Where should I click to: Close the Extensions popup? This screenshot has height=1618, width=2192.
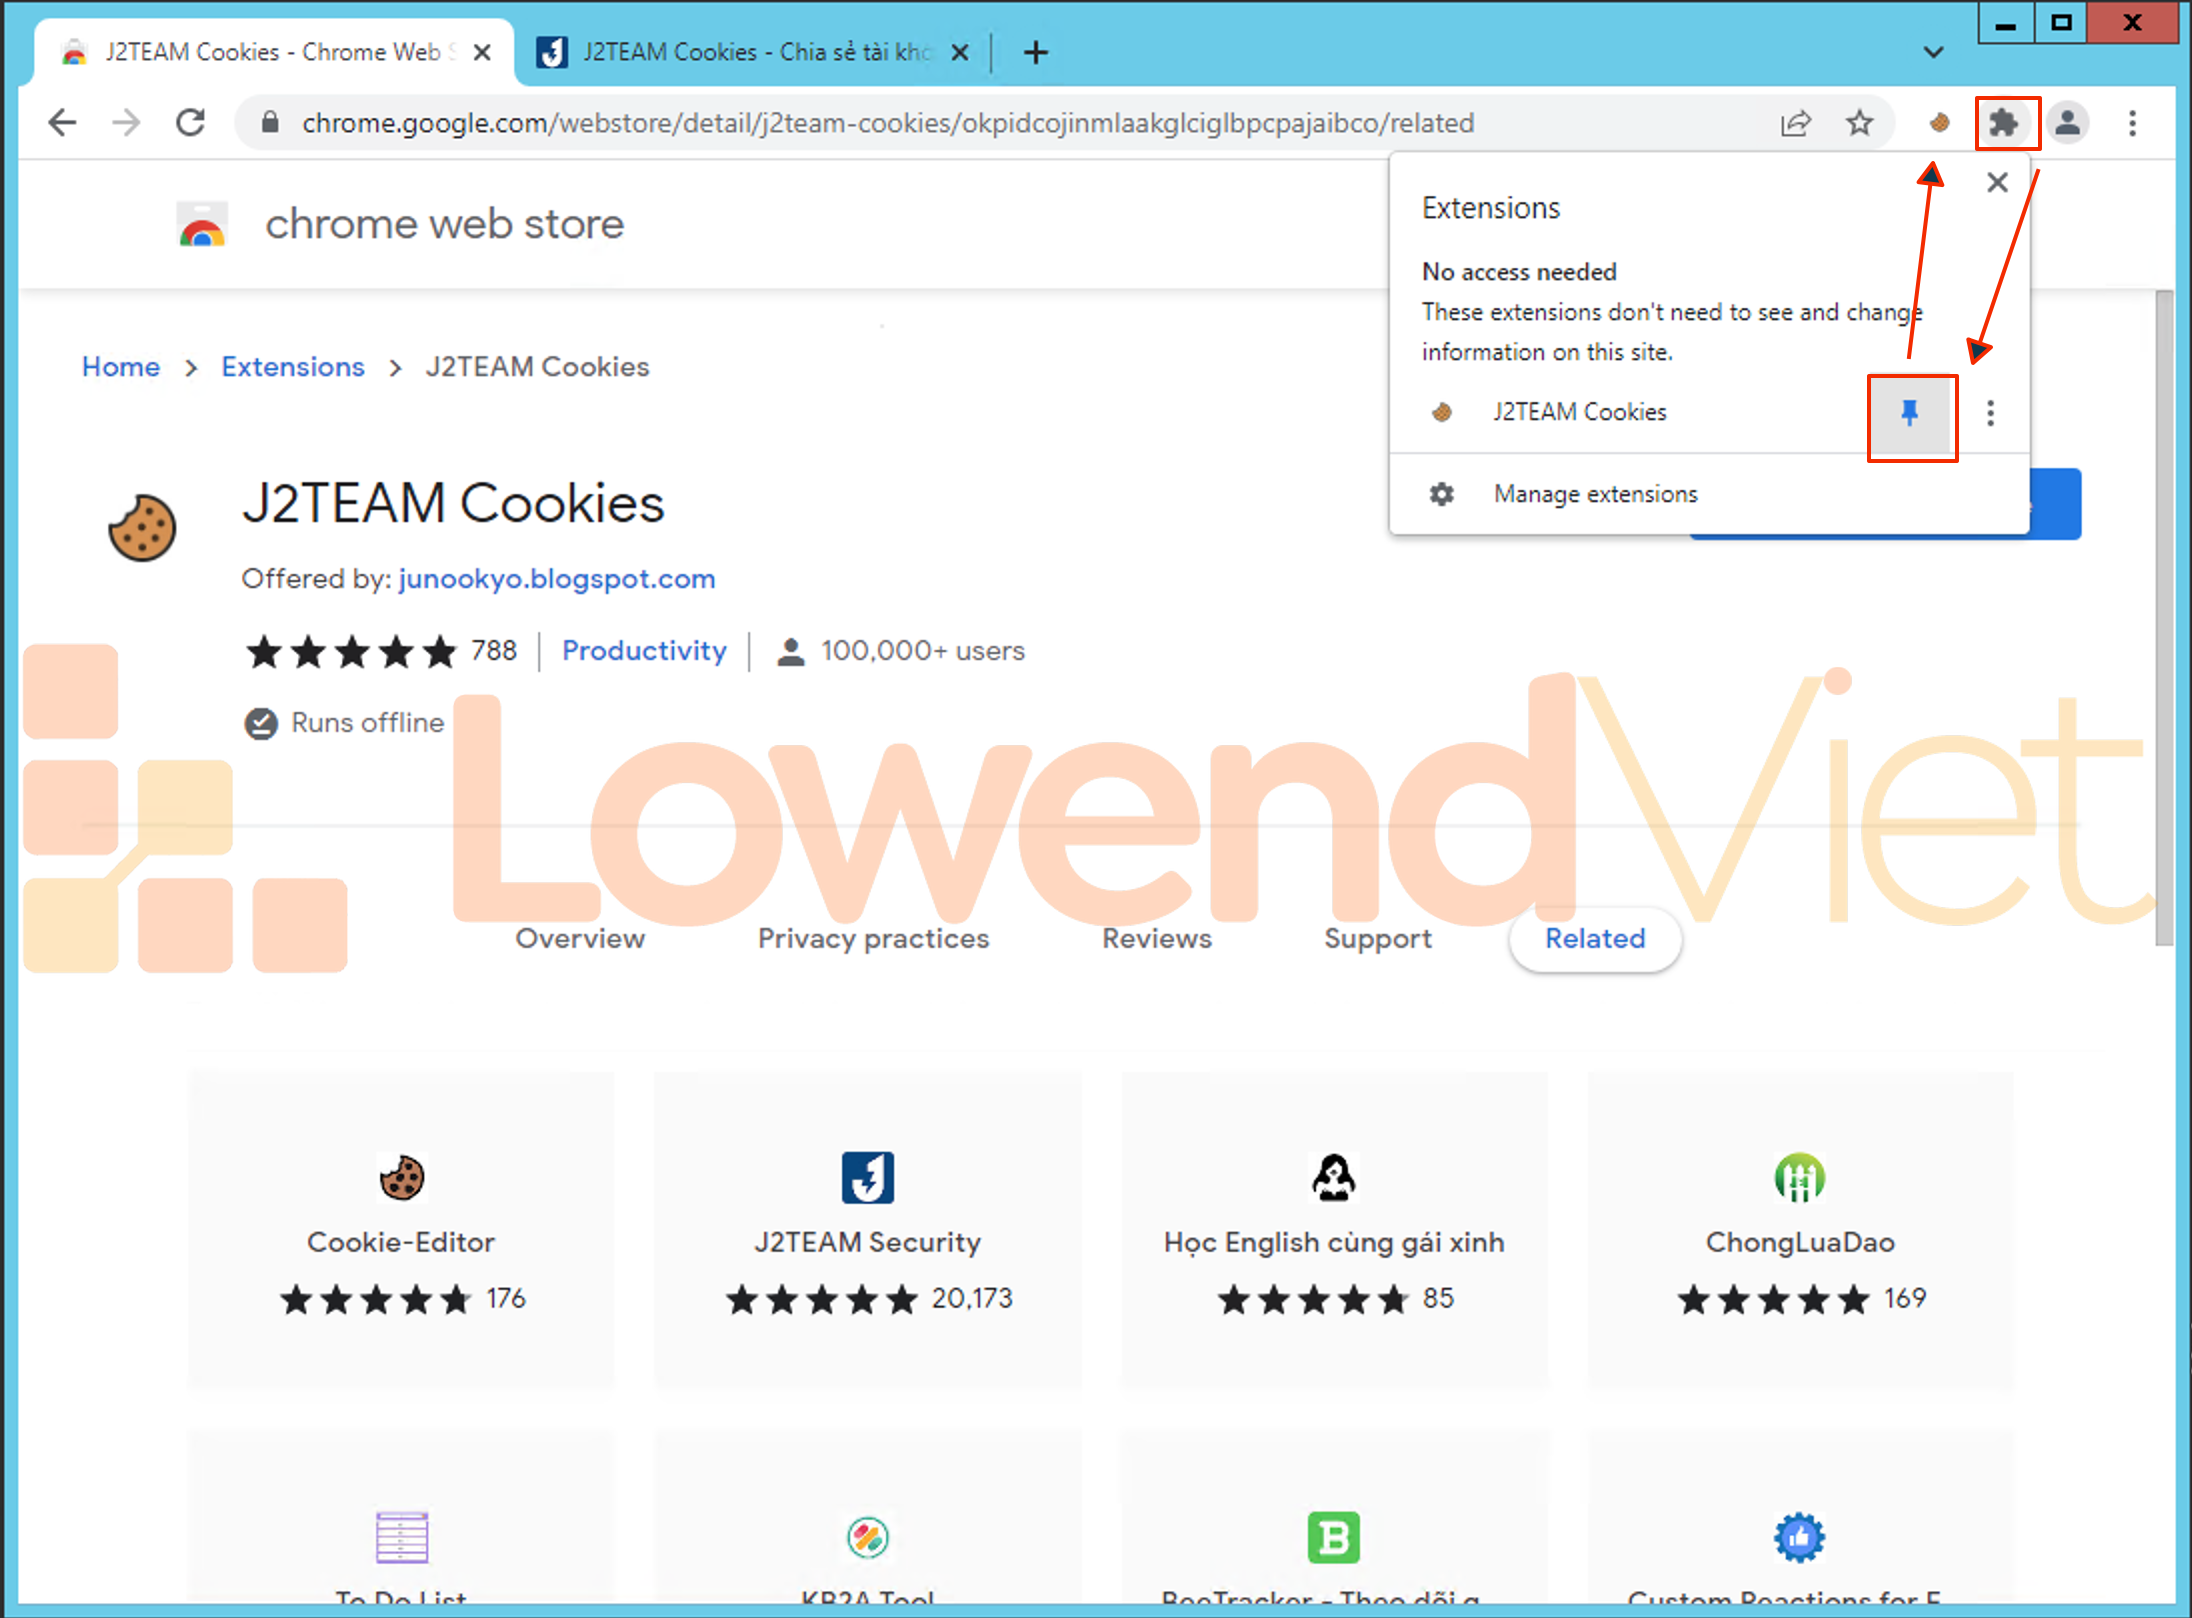click(x=1997, y=182)
